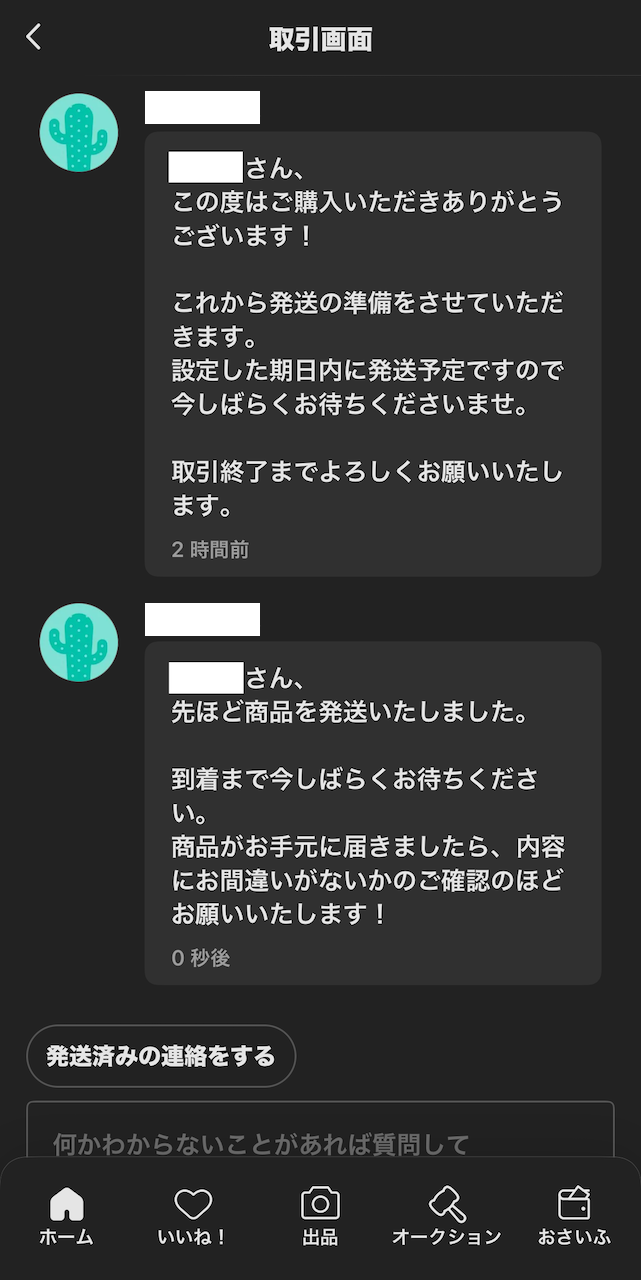Open the おさいふ wallet icon
This screenshot has width=641, height=1280.
pos(574,1203)
